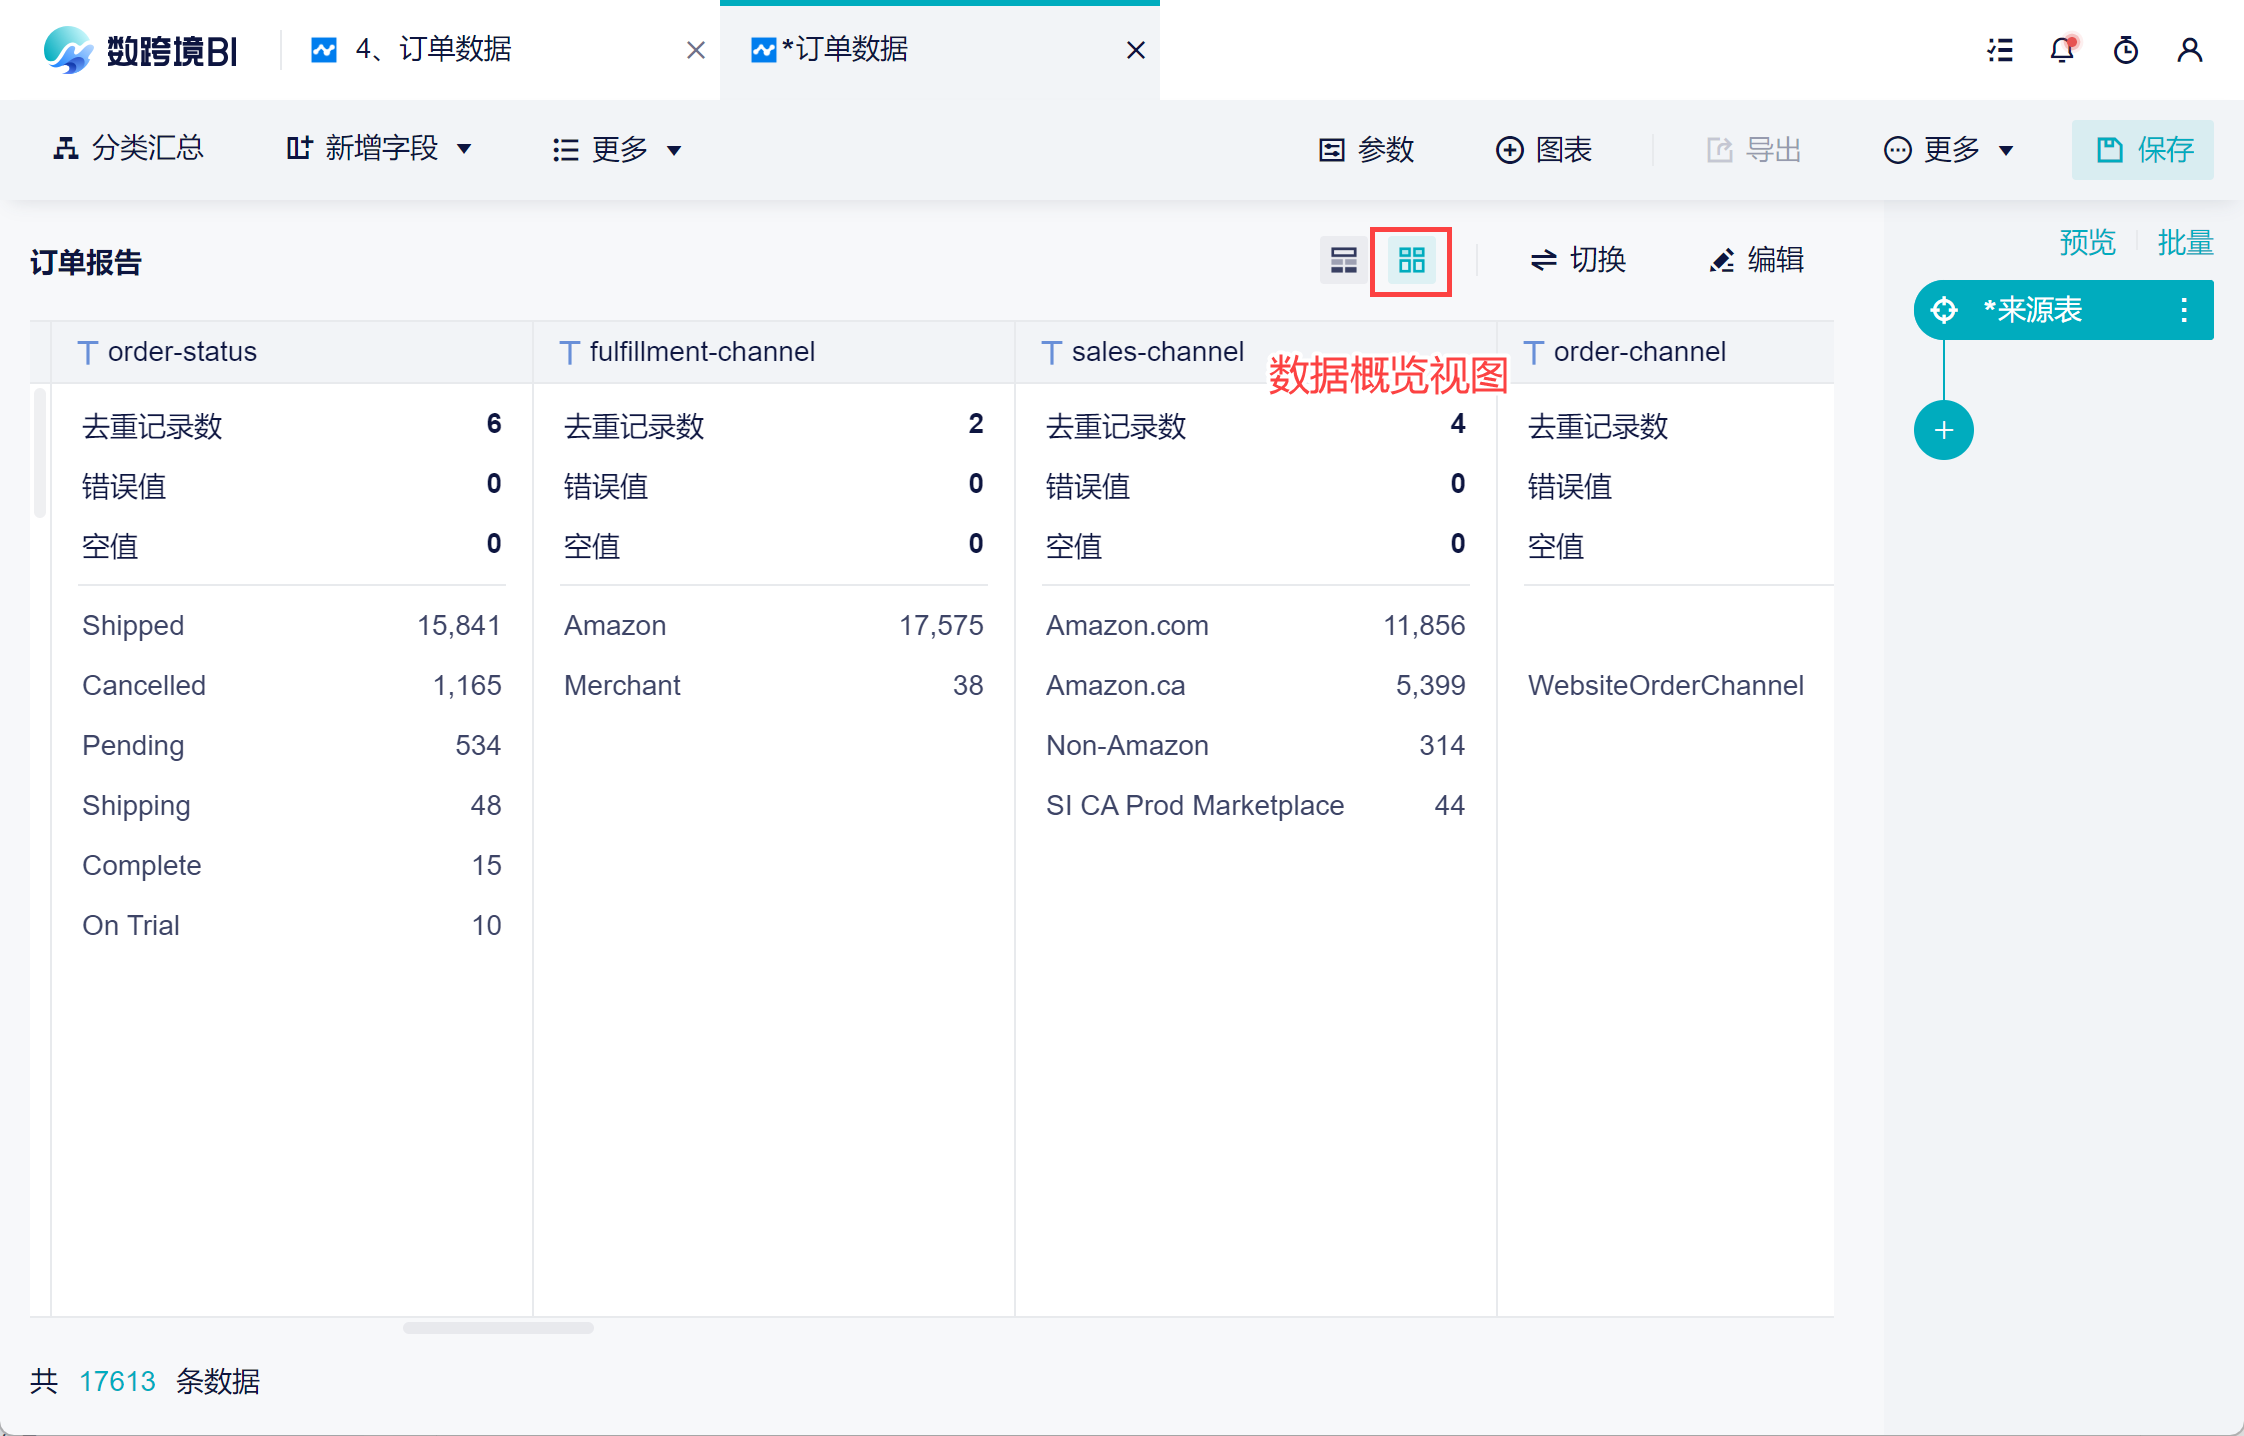This screenshot has height=1436, width=2244.
Task: Switch to table list view
Action: point(1344,261)
